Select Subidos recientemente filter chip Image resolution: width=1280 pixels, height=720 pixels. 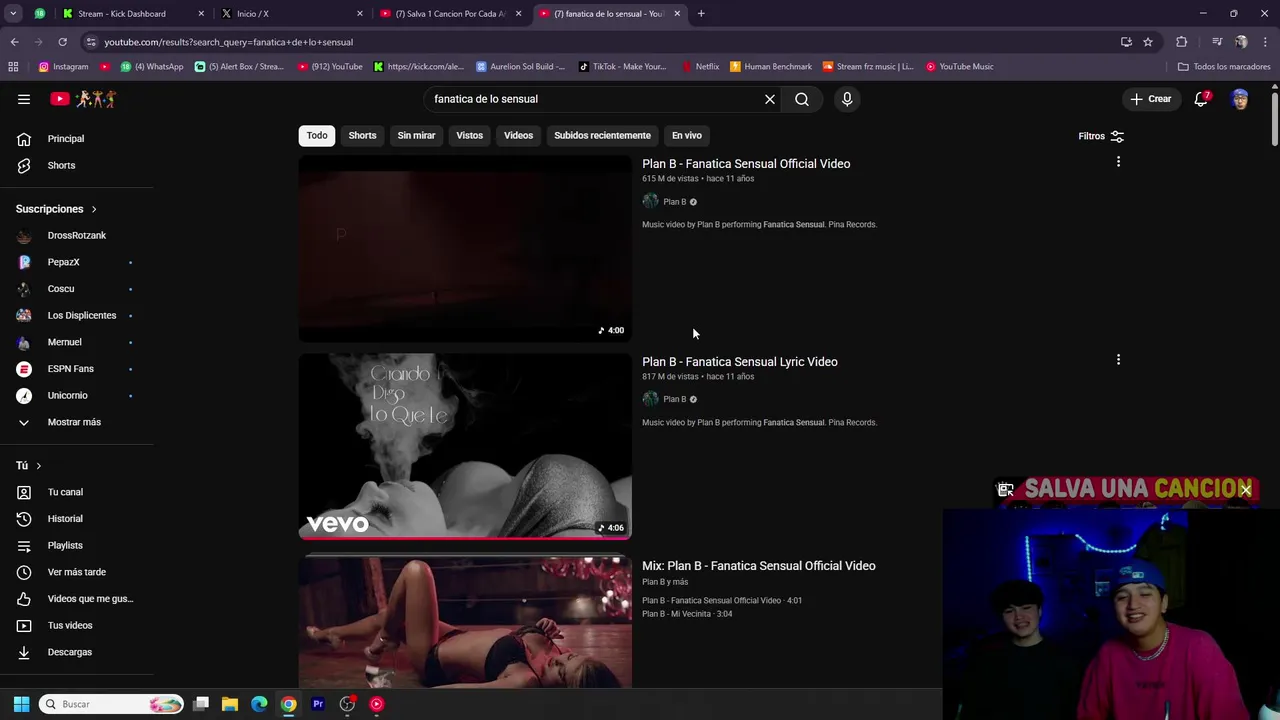(602, 135)
